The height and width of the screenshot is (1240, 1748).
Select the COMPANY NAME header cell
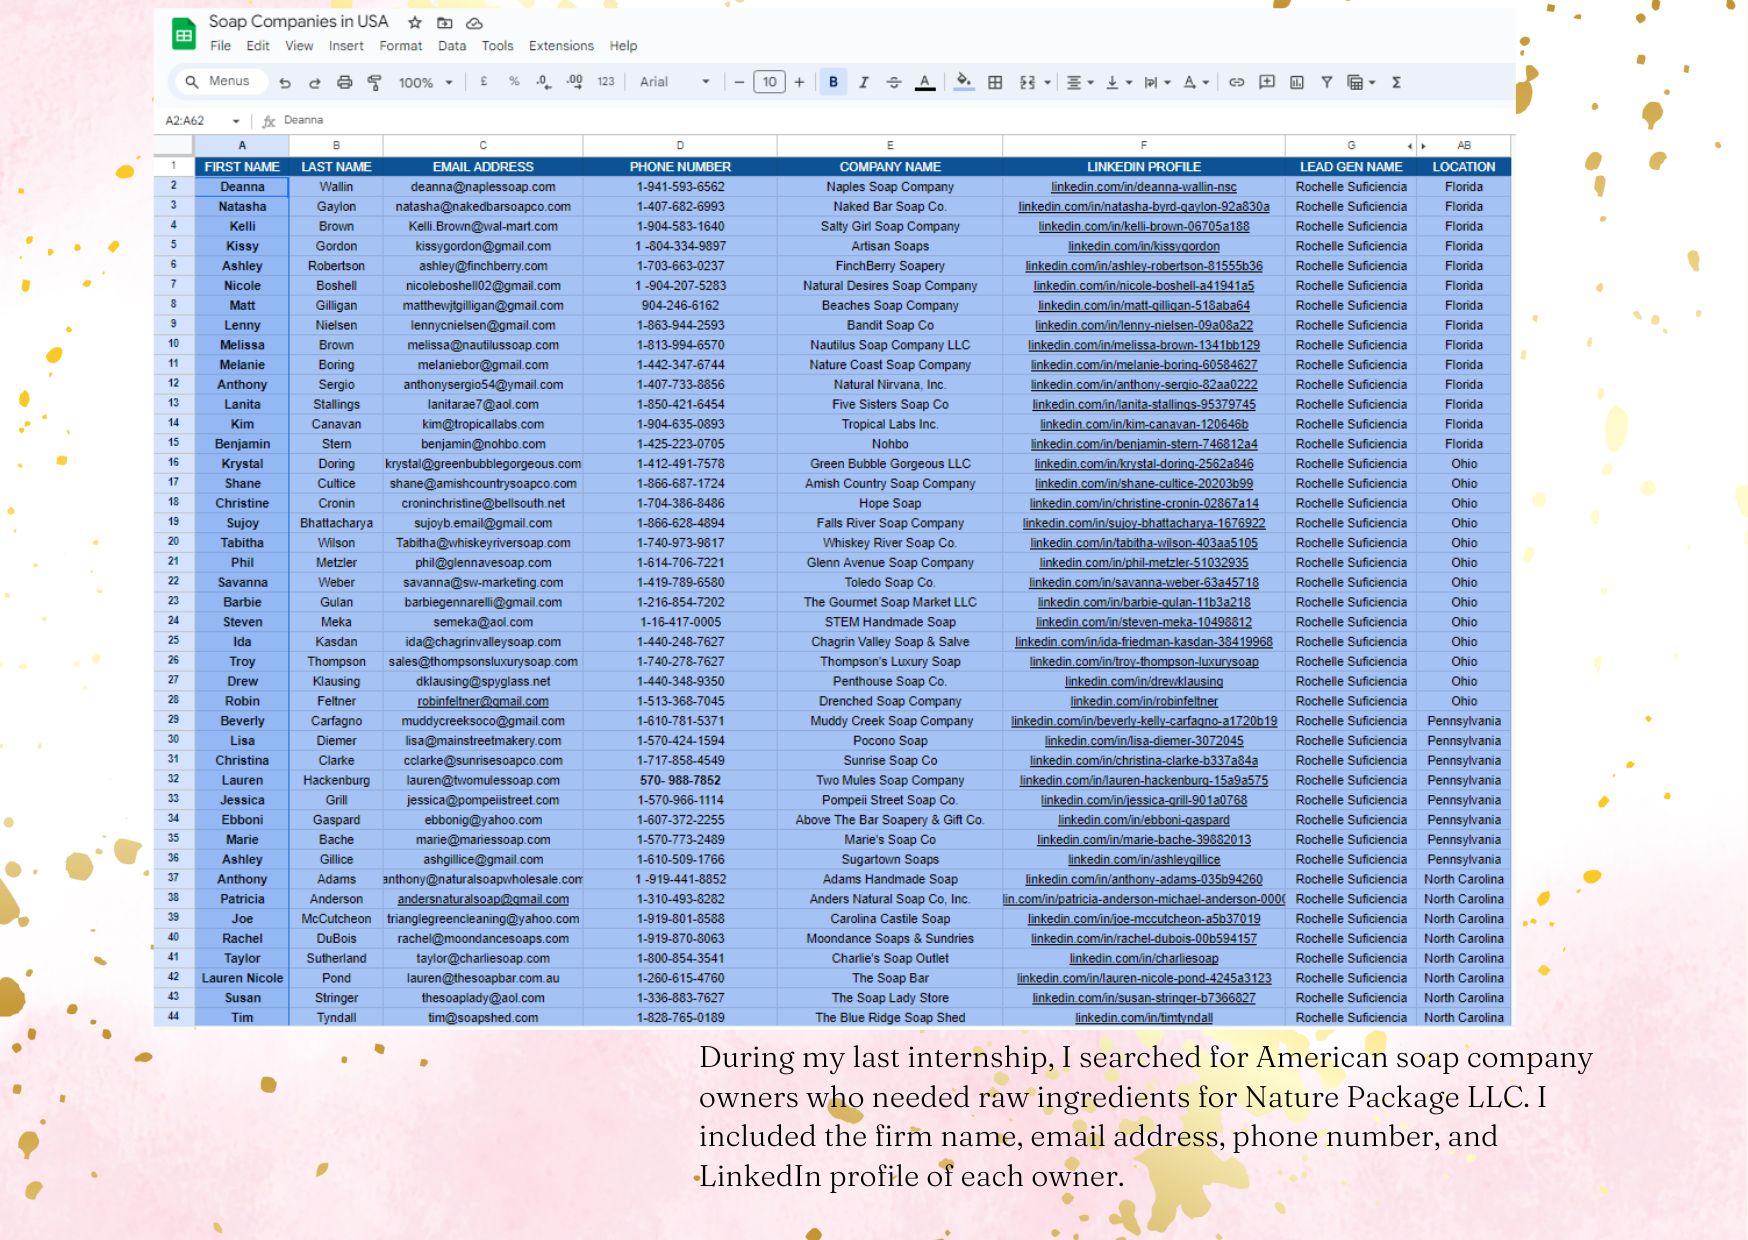(890, 167)
